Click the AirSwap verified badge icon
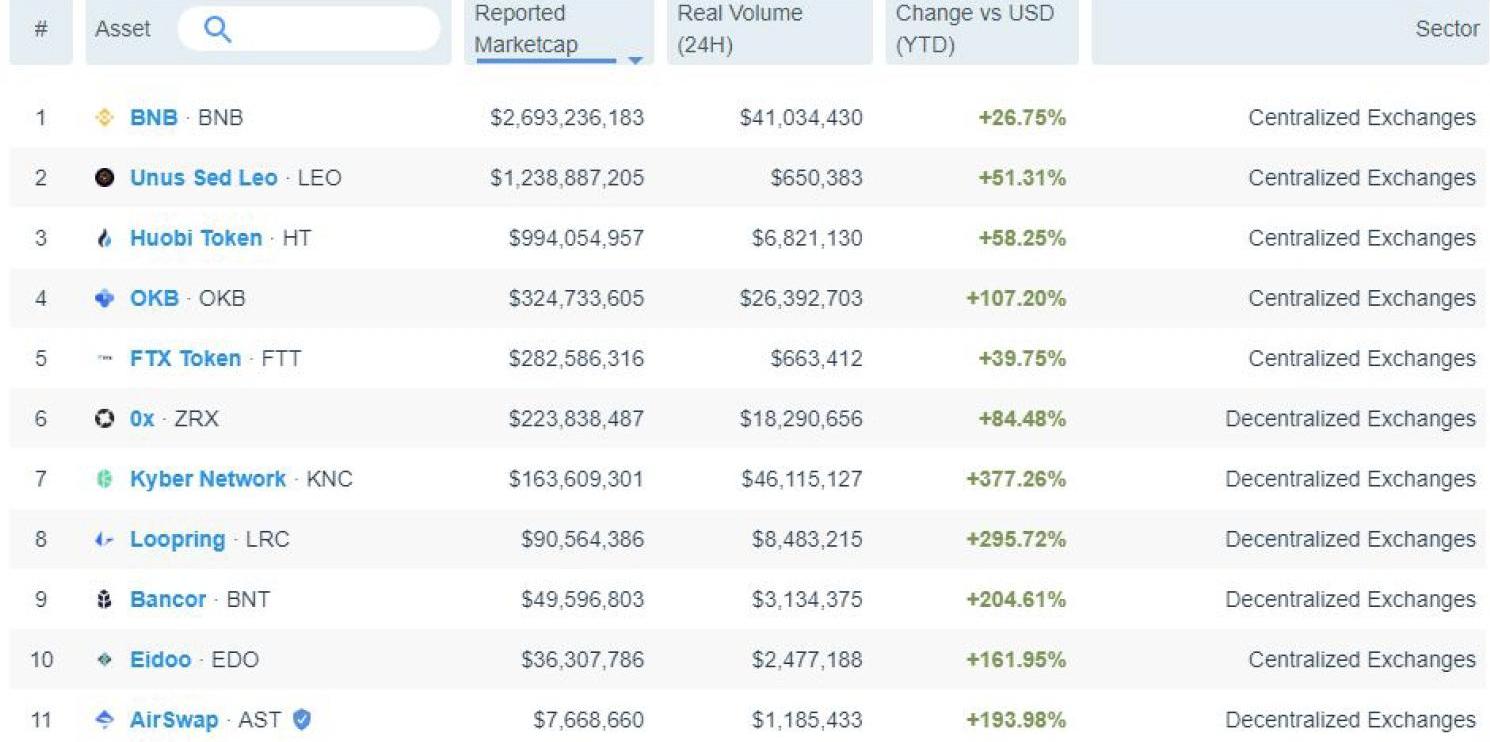 [x=302, y=719]
